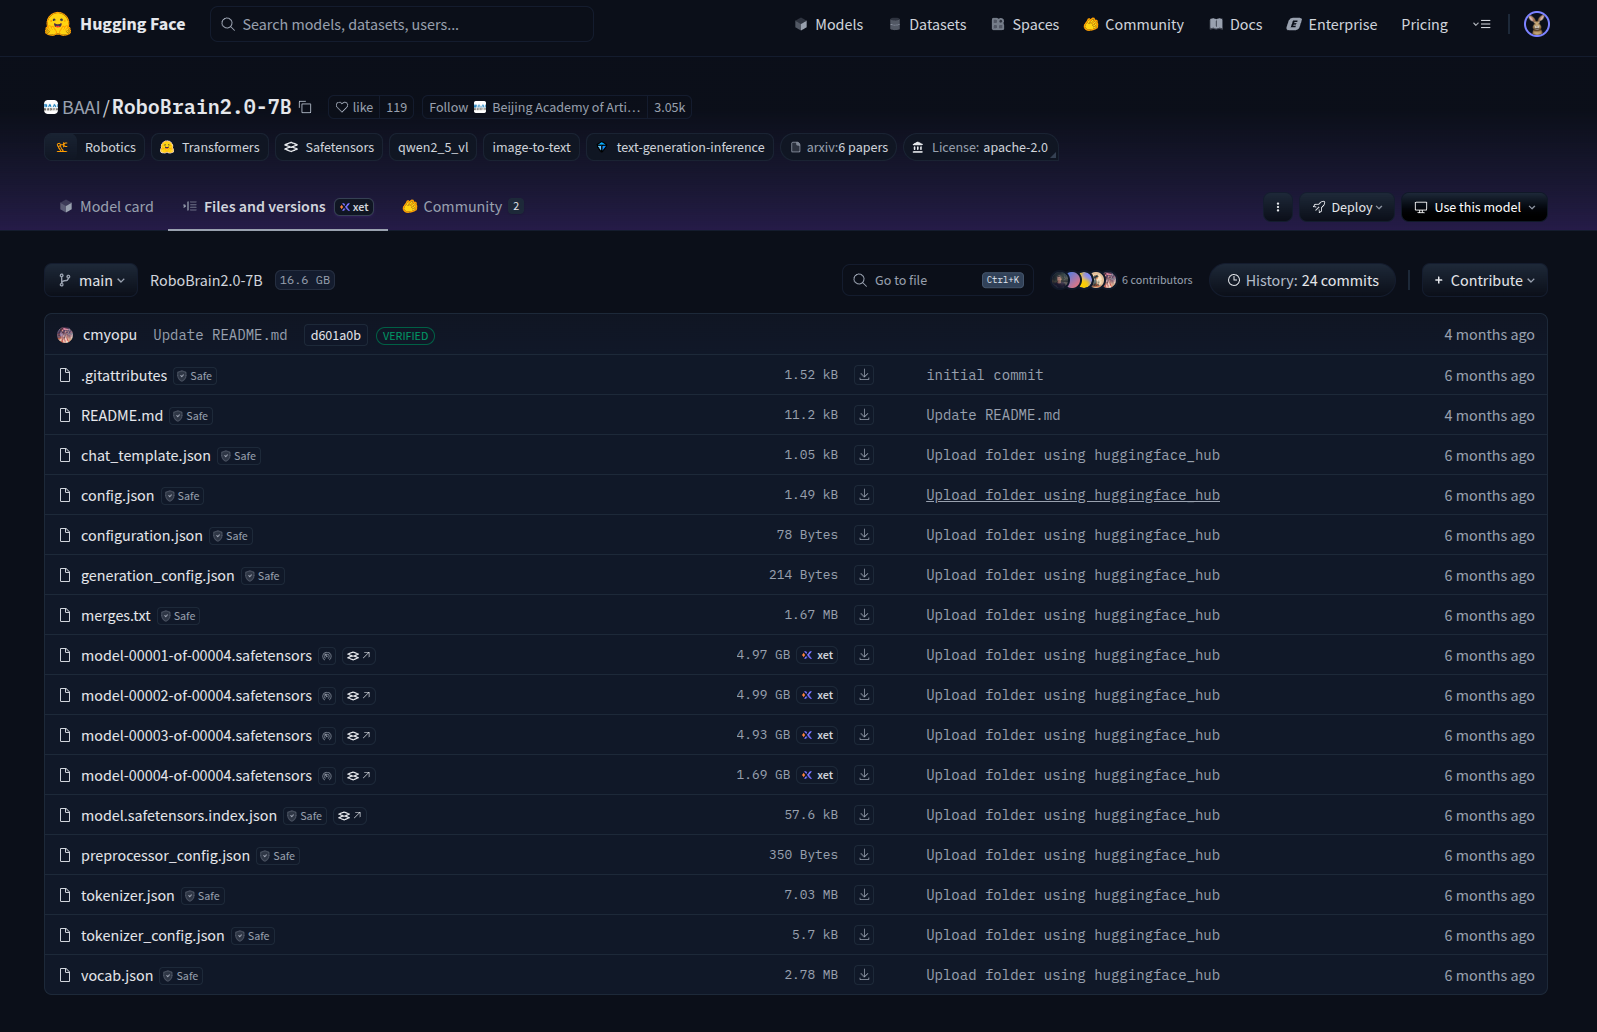The width and height of the screenshot is (1597, 1032).
Task: Open the main branch dropdown
Action: [x=92, y=281]
